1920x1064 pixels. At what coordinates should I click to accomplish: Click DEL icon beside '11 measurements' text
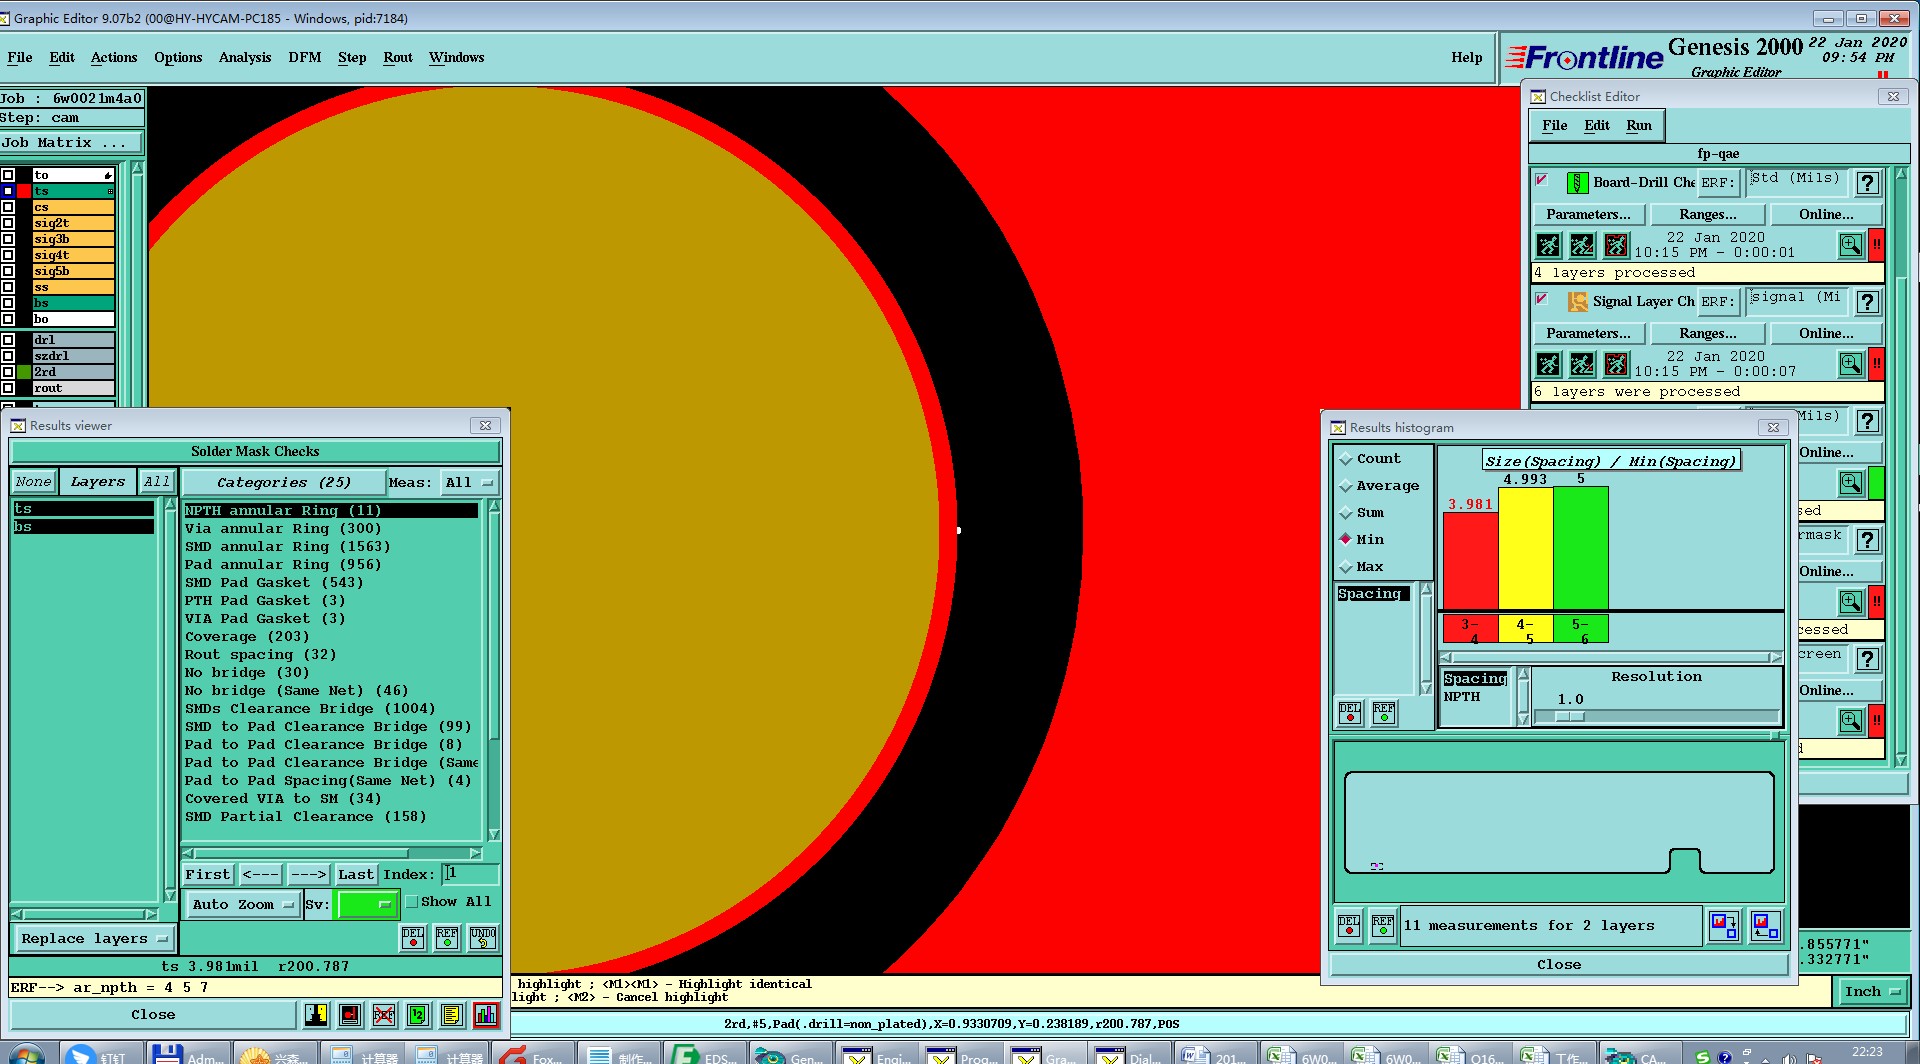[x=1349, y=926]
